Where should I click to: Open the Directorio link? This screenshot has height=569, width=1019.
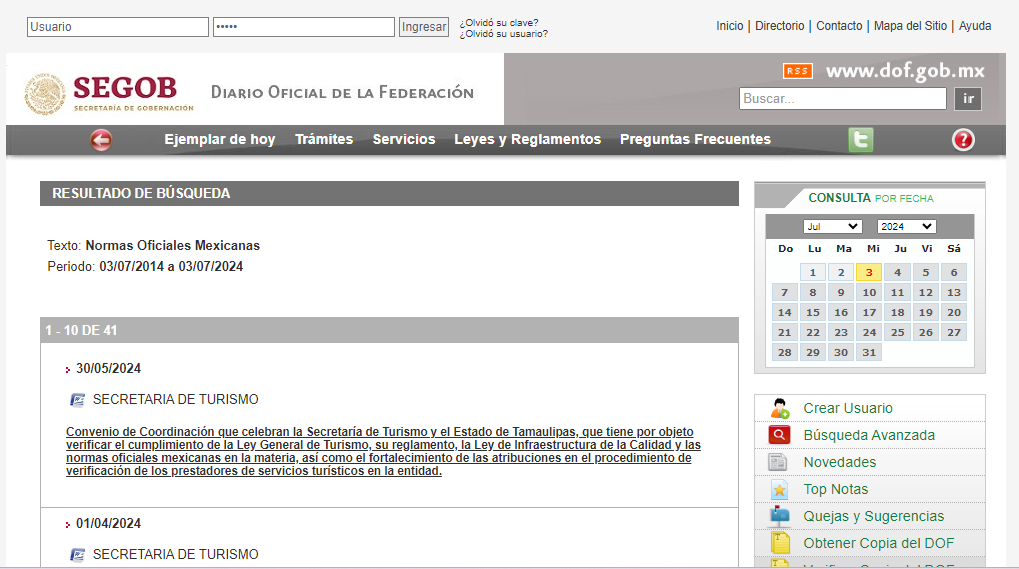[x=780, y=26]
